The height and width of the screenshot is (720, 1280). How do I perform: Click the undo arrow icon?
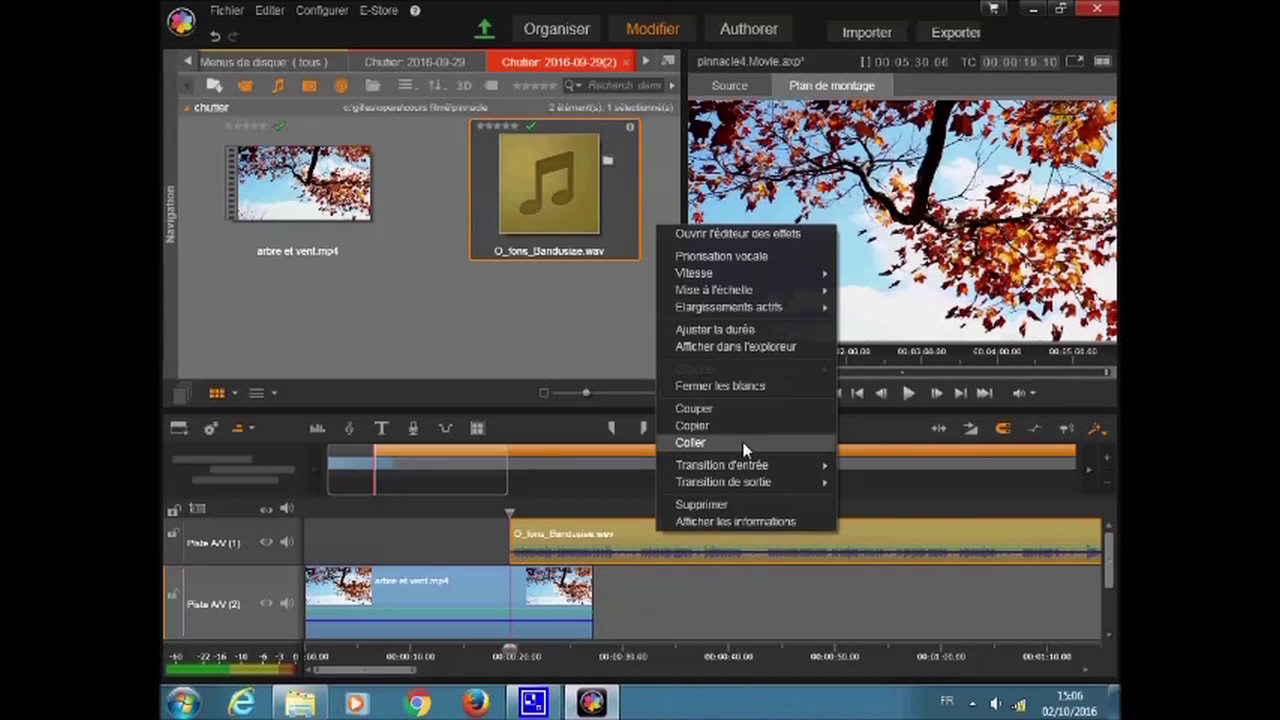tap(215, 36)
